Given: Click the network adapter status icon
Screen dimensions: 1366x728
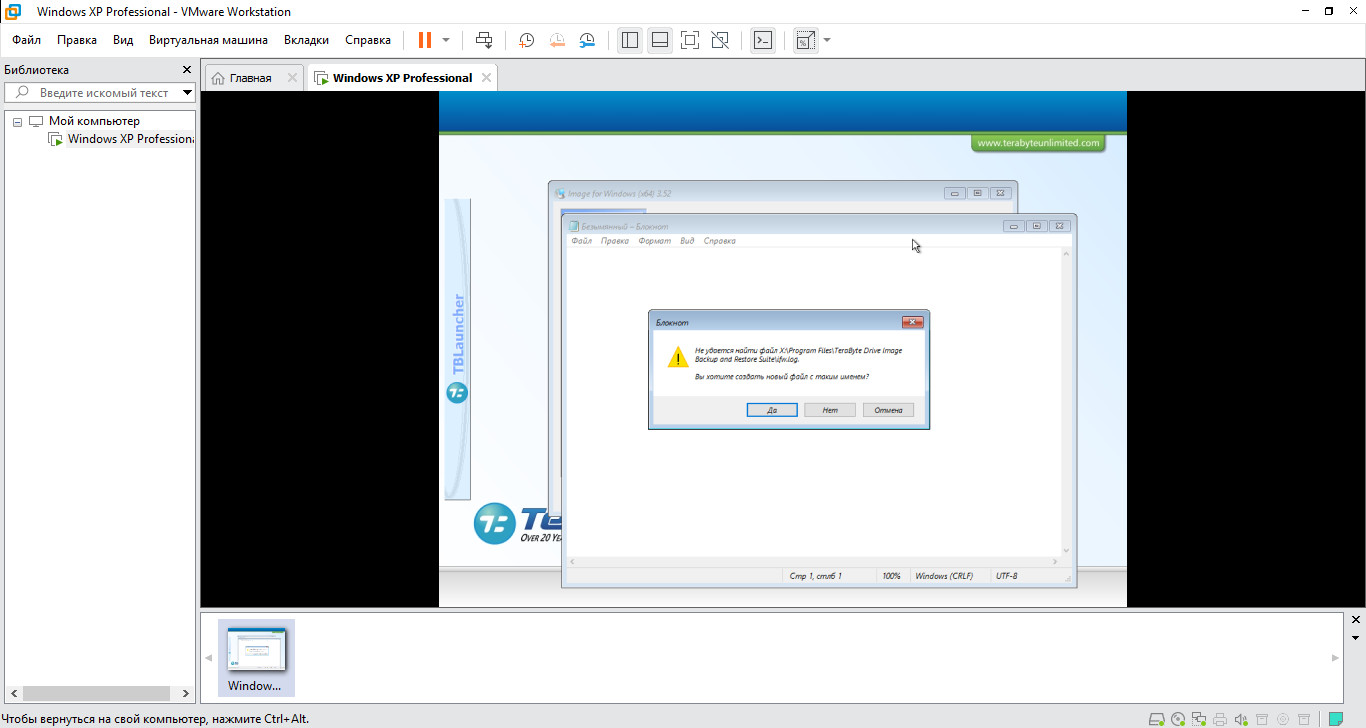Looking at the screenshot, I should (1199, 719).
